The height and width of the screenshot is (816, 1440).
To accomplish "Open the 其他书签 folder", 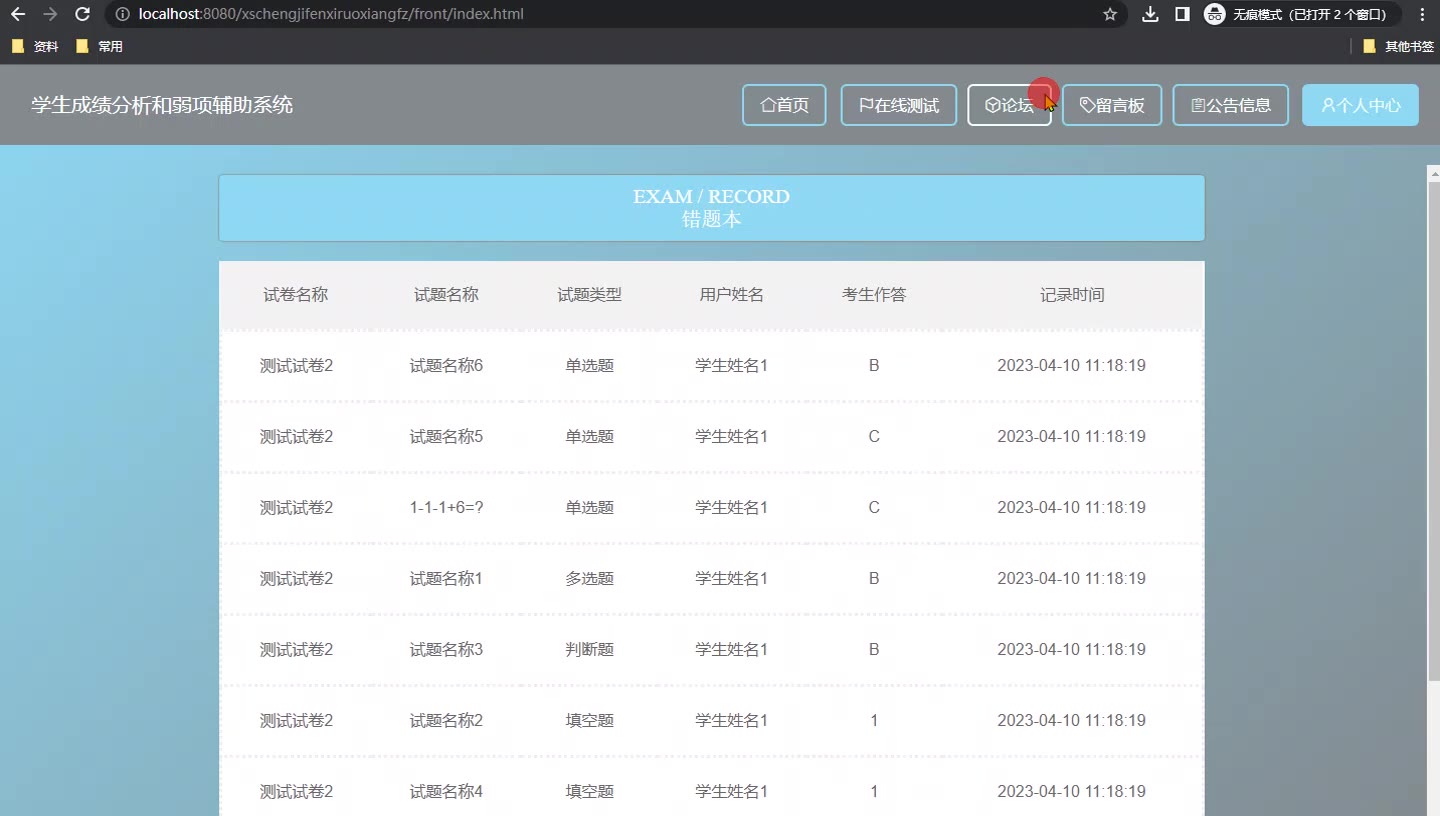I will 1398,46.
